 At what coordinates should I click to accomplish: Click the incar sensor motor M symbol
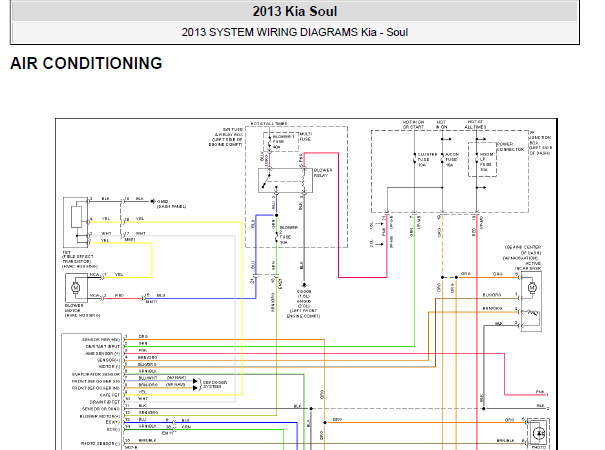532,288
